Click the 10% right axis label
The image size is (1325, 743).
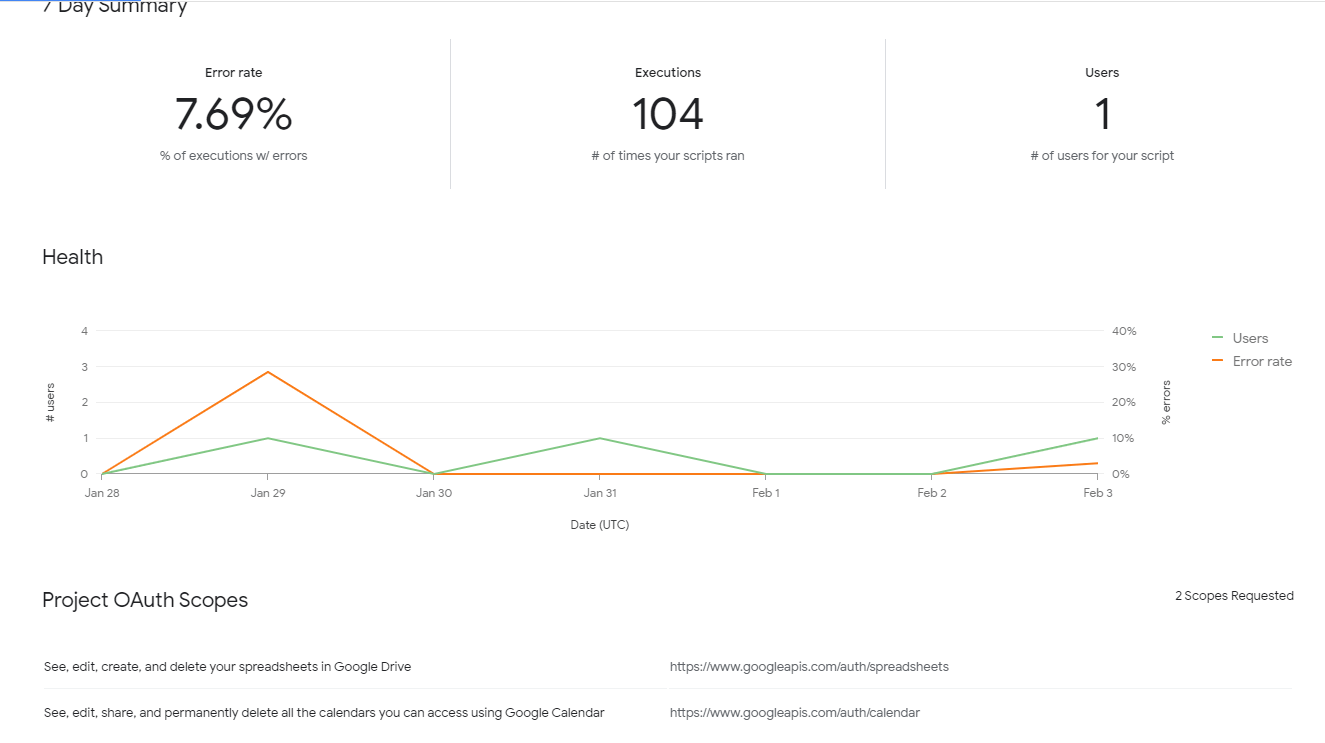pyautogui.click(x=1124, y=438)
